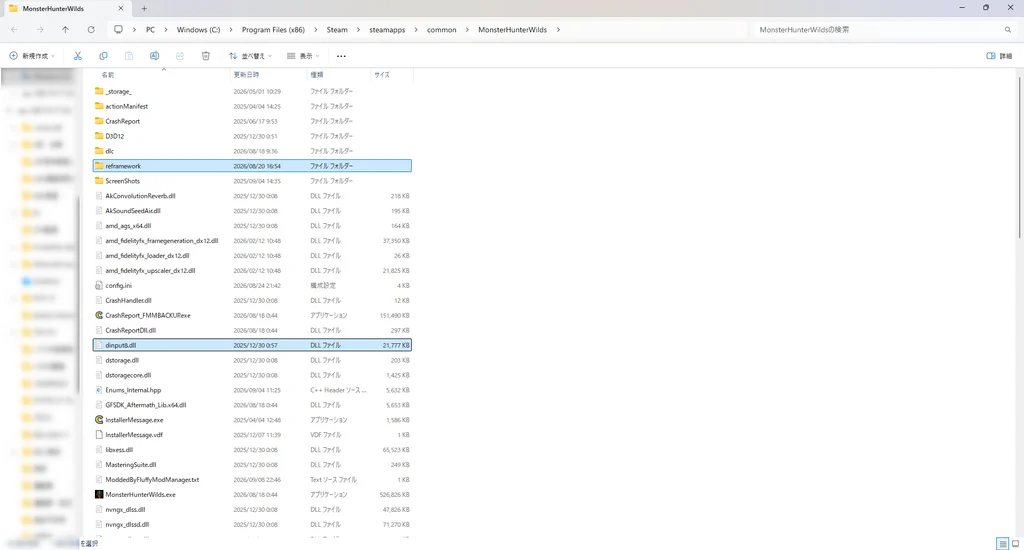Refresh the current folder view
The image size is (1024, 550).
(x=91, y=29)
